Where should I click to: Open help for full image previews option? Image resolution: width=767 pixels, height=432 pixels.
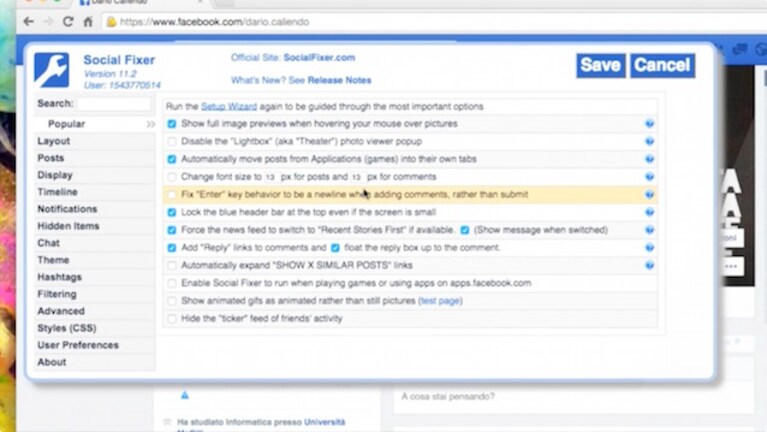coord(649,124)
